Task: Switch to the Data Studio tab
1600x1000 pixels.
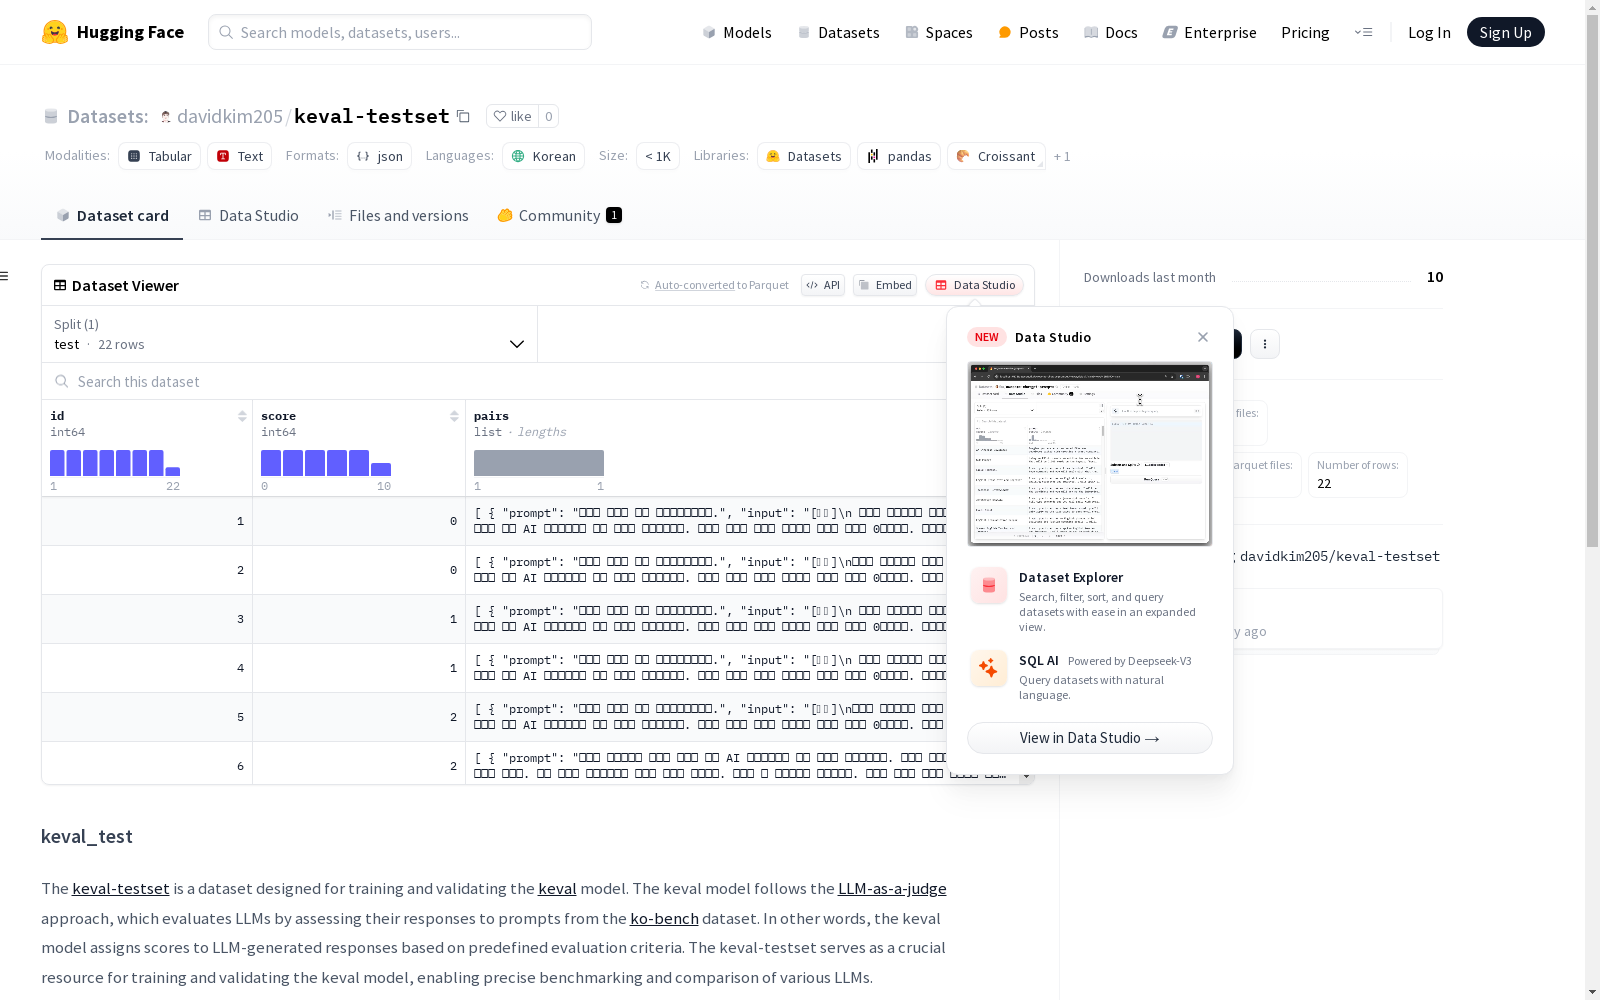Action: click(x=248, y=215)
